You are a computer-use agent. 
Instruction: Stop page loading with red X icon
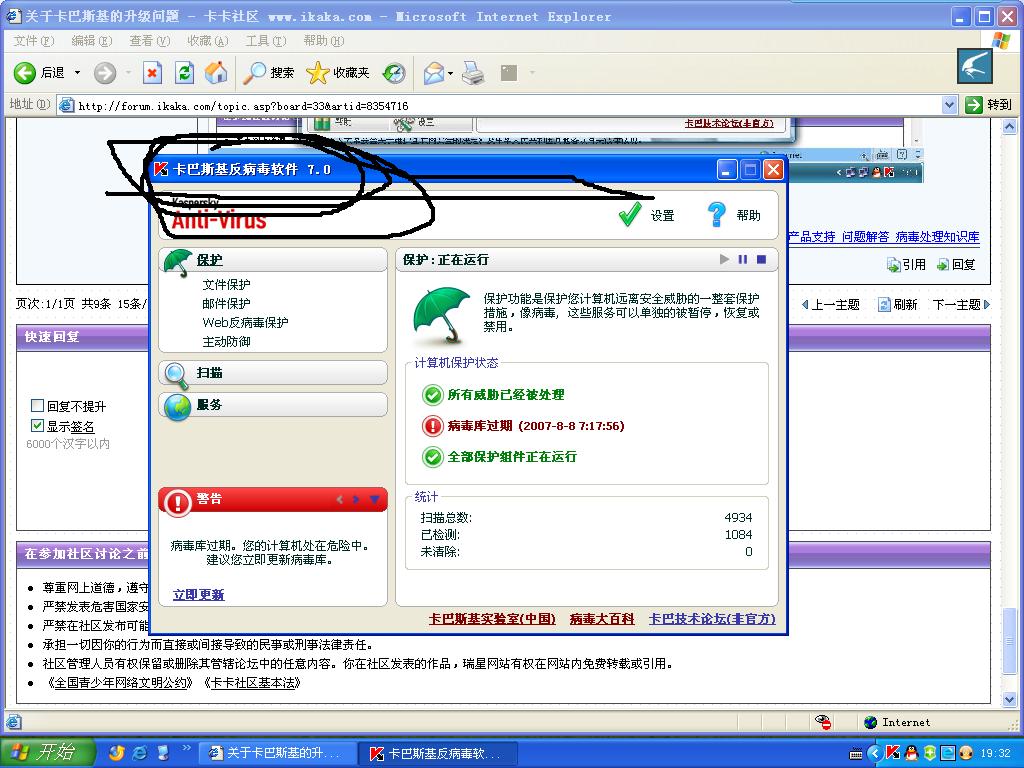(152, 72)
